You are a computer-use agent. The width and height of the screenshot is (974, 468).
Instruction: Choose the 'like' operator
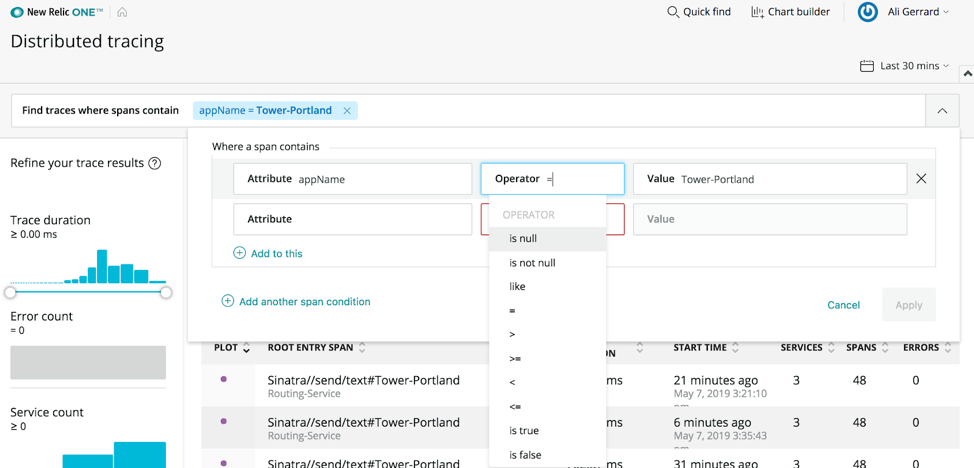click(547, 287)
